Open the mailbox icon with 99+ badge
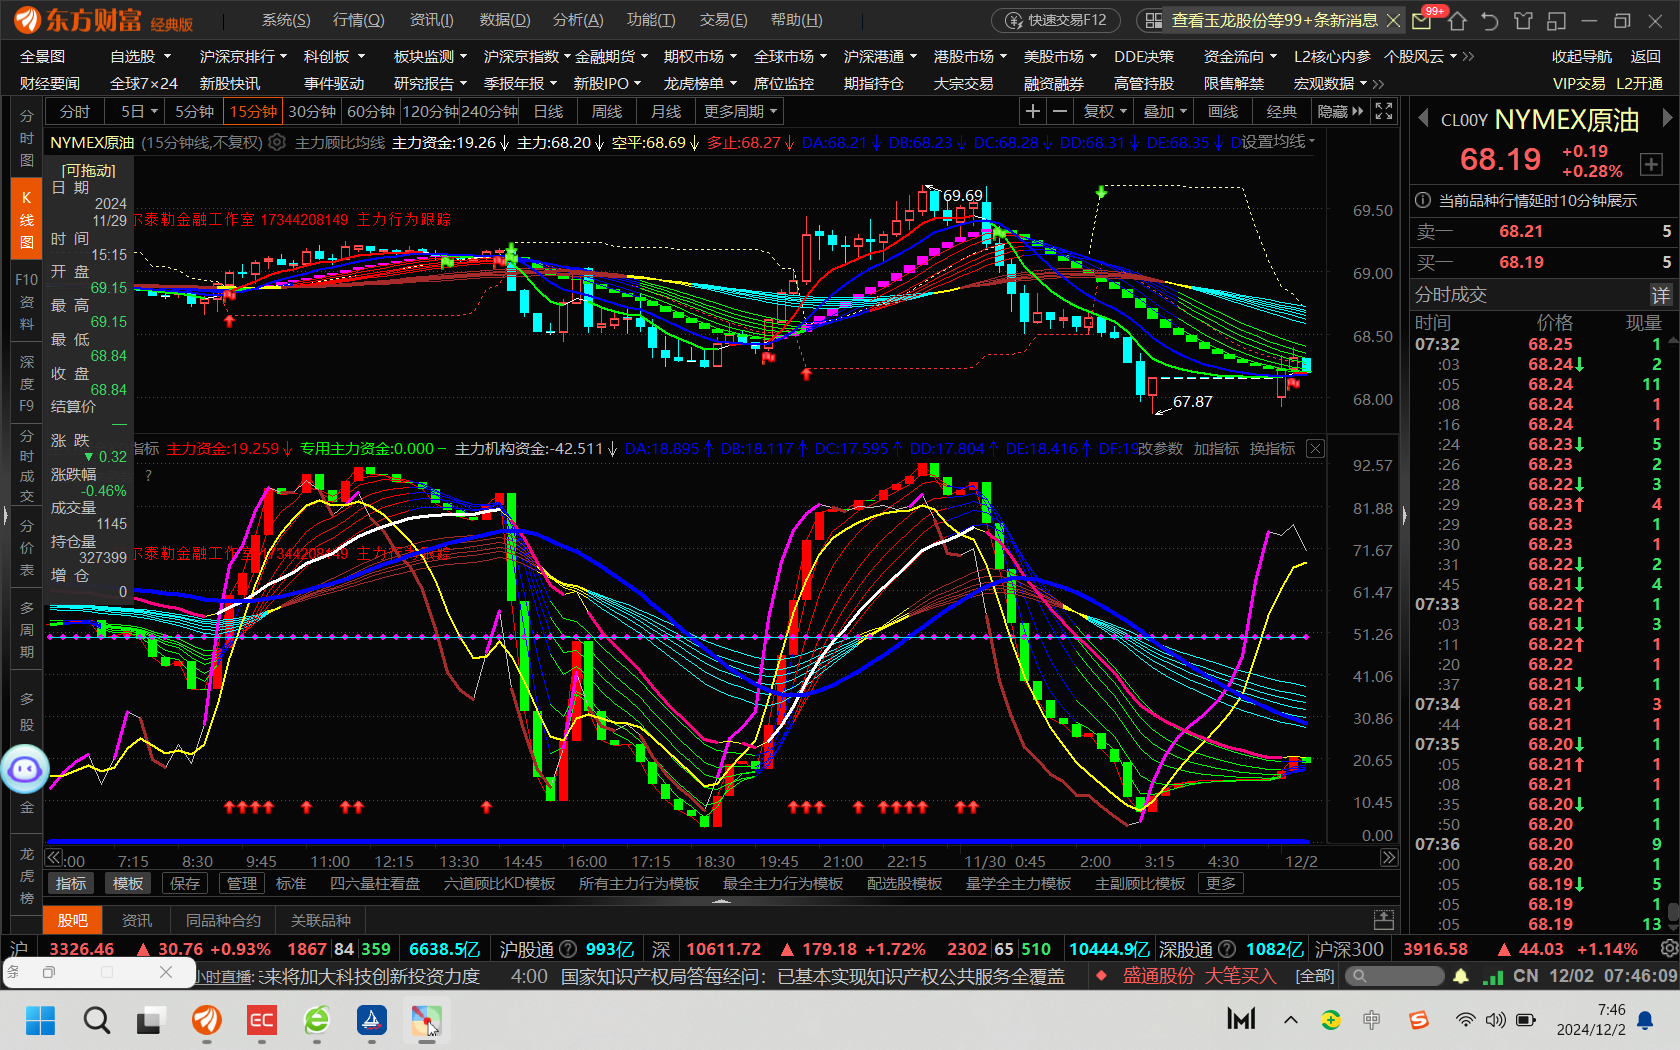The width and height of the screenshot is (1680, 1050). tap(1423, 19)
